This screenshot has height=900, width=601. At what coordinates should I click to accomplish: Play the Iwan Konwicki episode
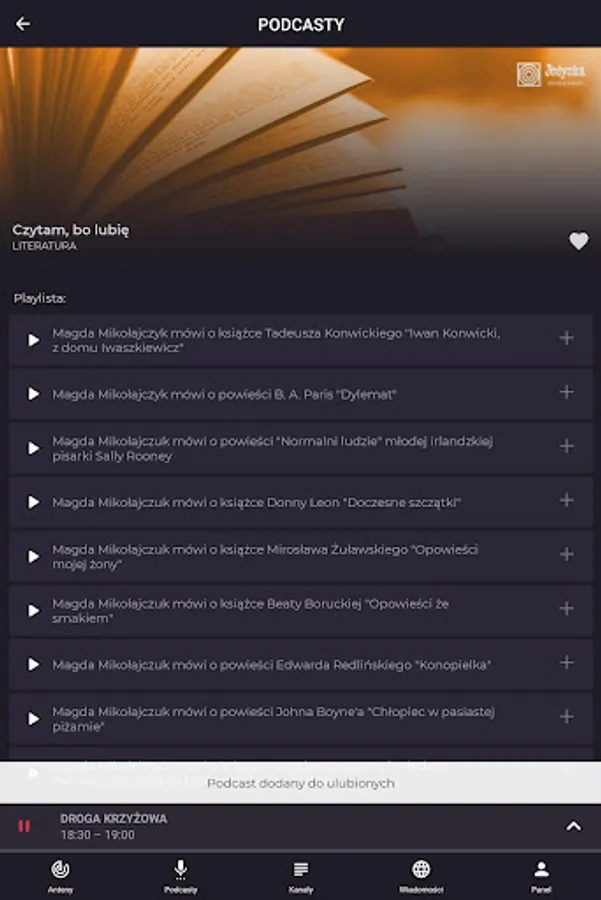pyautogui.click(x=34, y=340)
